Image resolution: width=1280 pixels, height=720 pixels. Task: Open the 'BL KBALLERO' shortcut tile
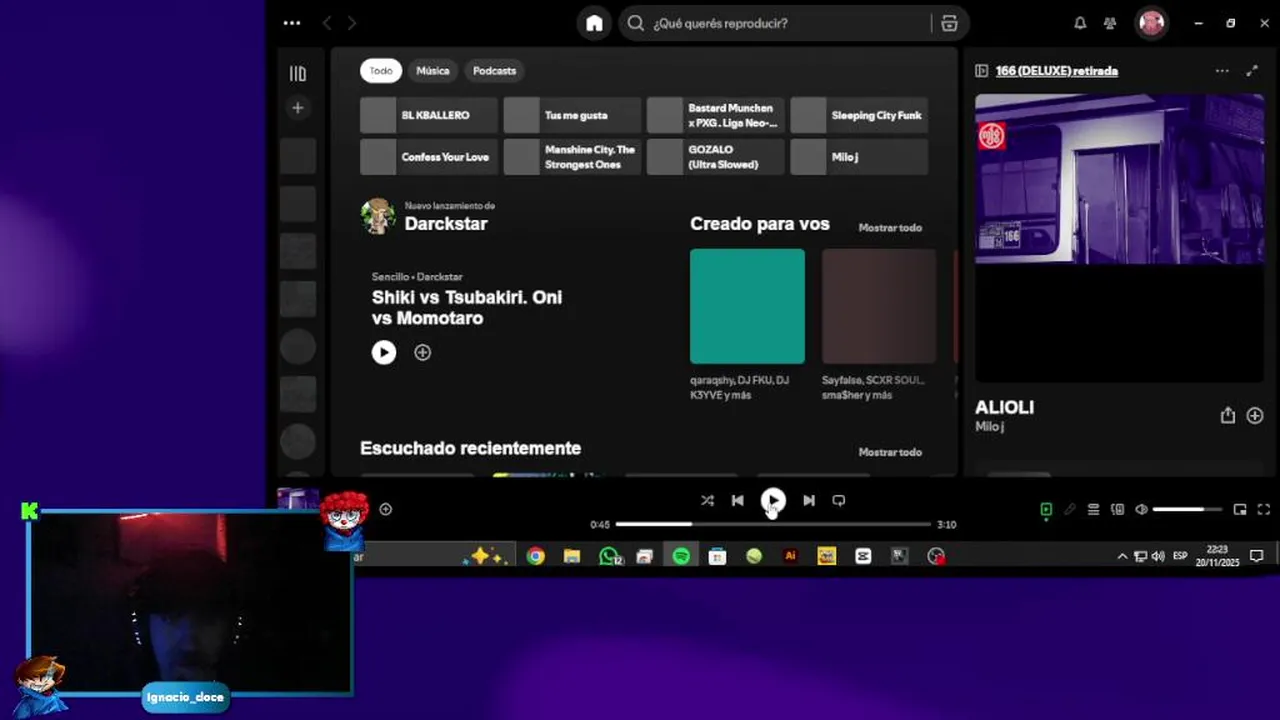tap(429, 115)
